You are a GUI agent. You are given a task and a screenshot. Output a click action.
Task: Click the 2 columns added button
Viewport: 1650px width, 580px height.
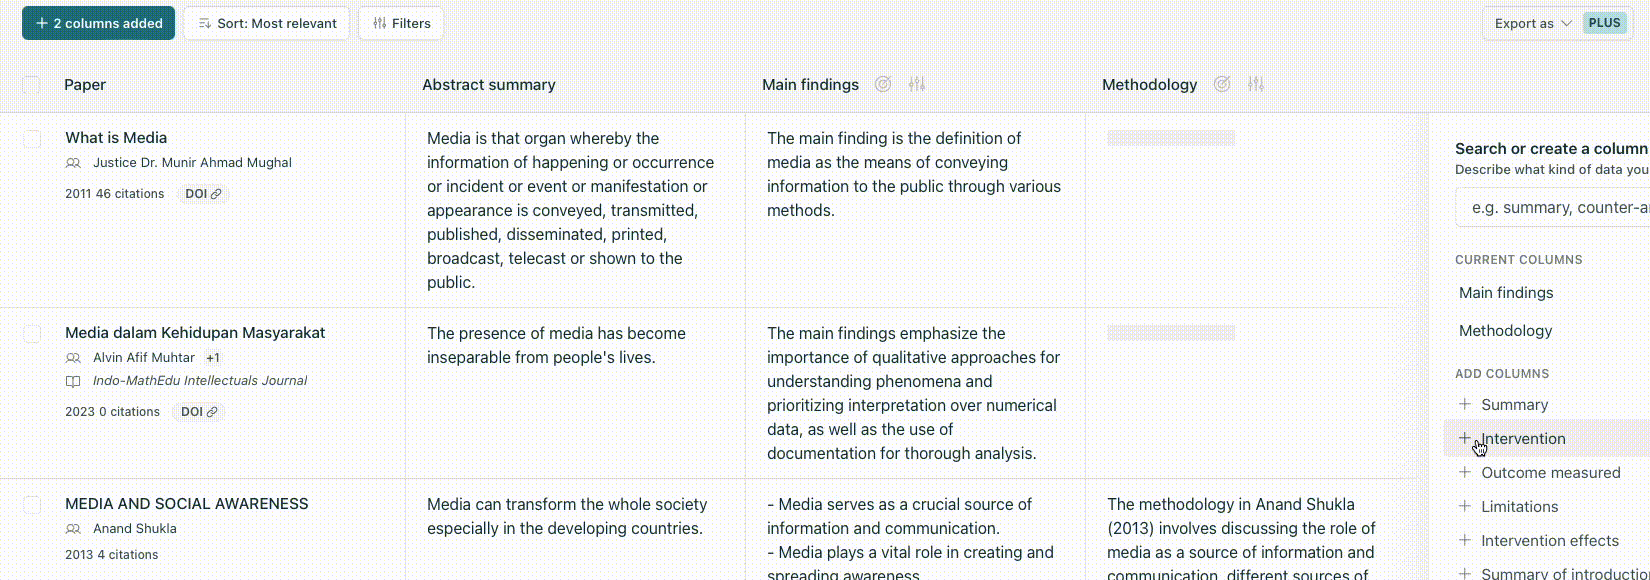pos(98,23)
